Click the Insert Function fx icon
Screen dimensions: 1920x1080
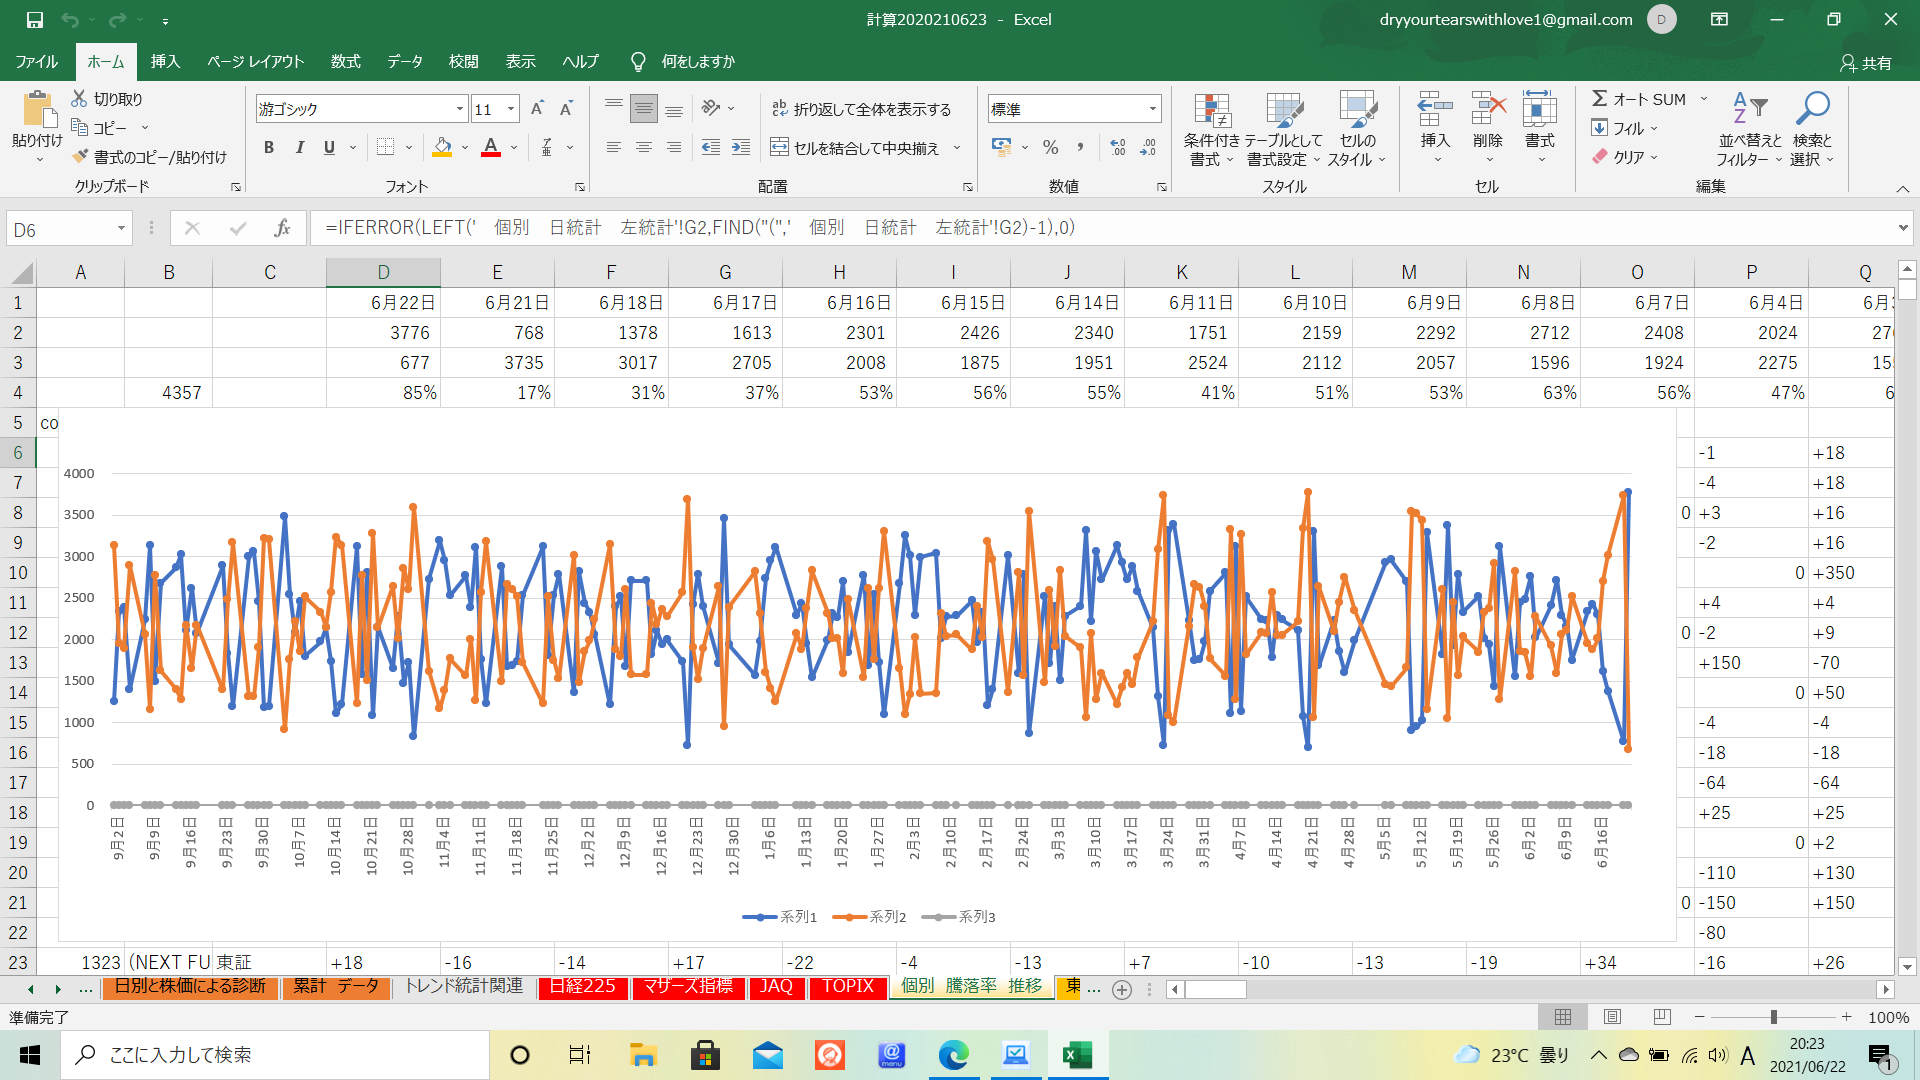282,228
